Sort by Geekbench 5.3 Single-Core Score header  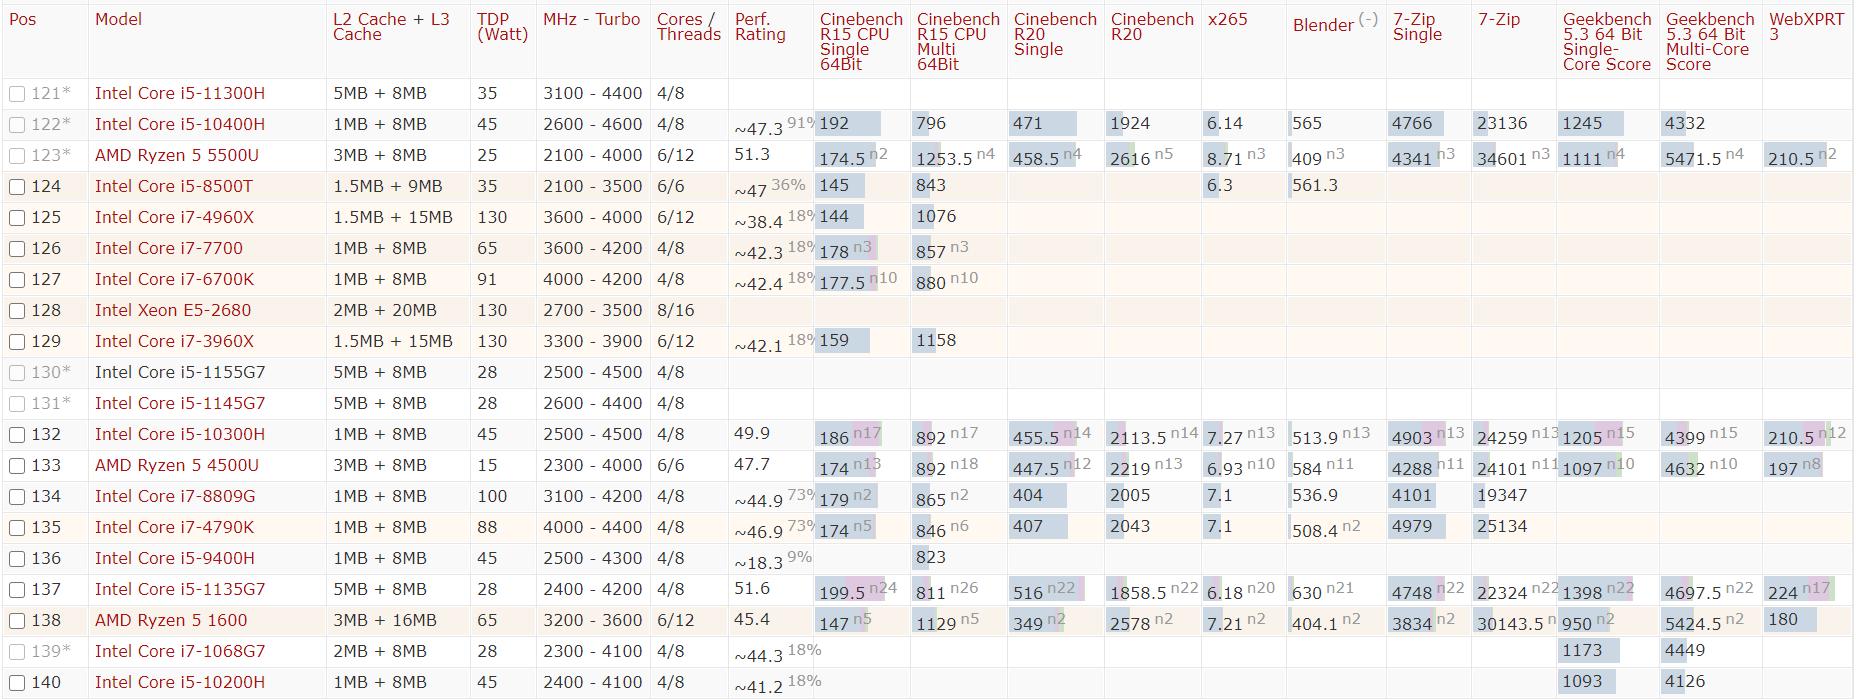coord(1607,42)
